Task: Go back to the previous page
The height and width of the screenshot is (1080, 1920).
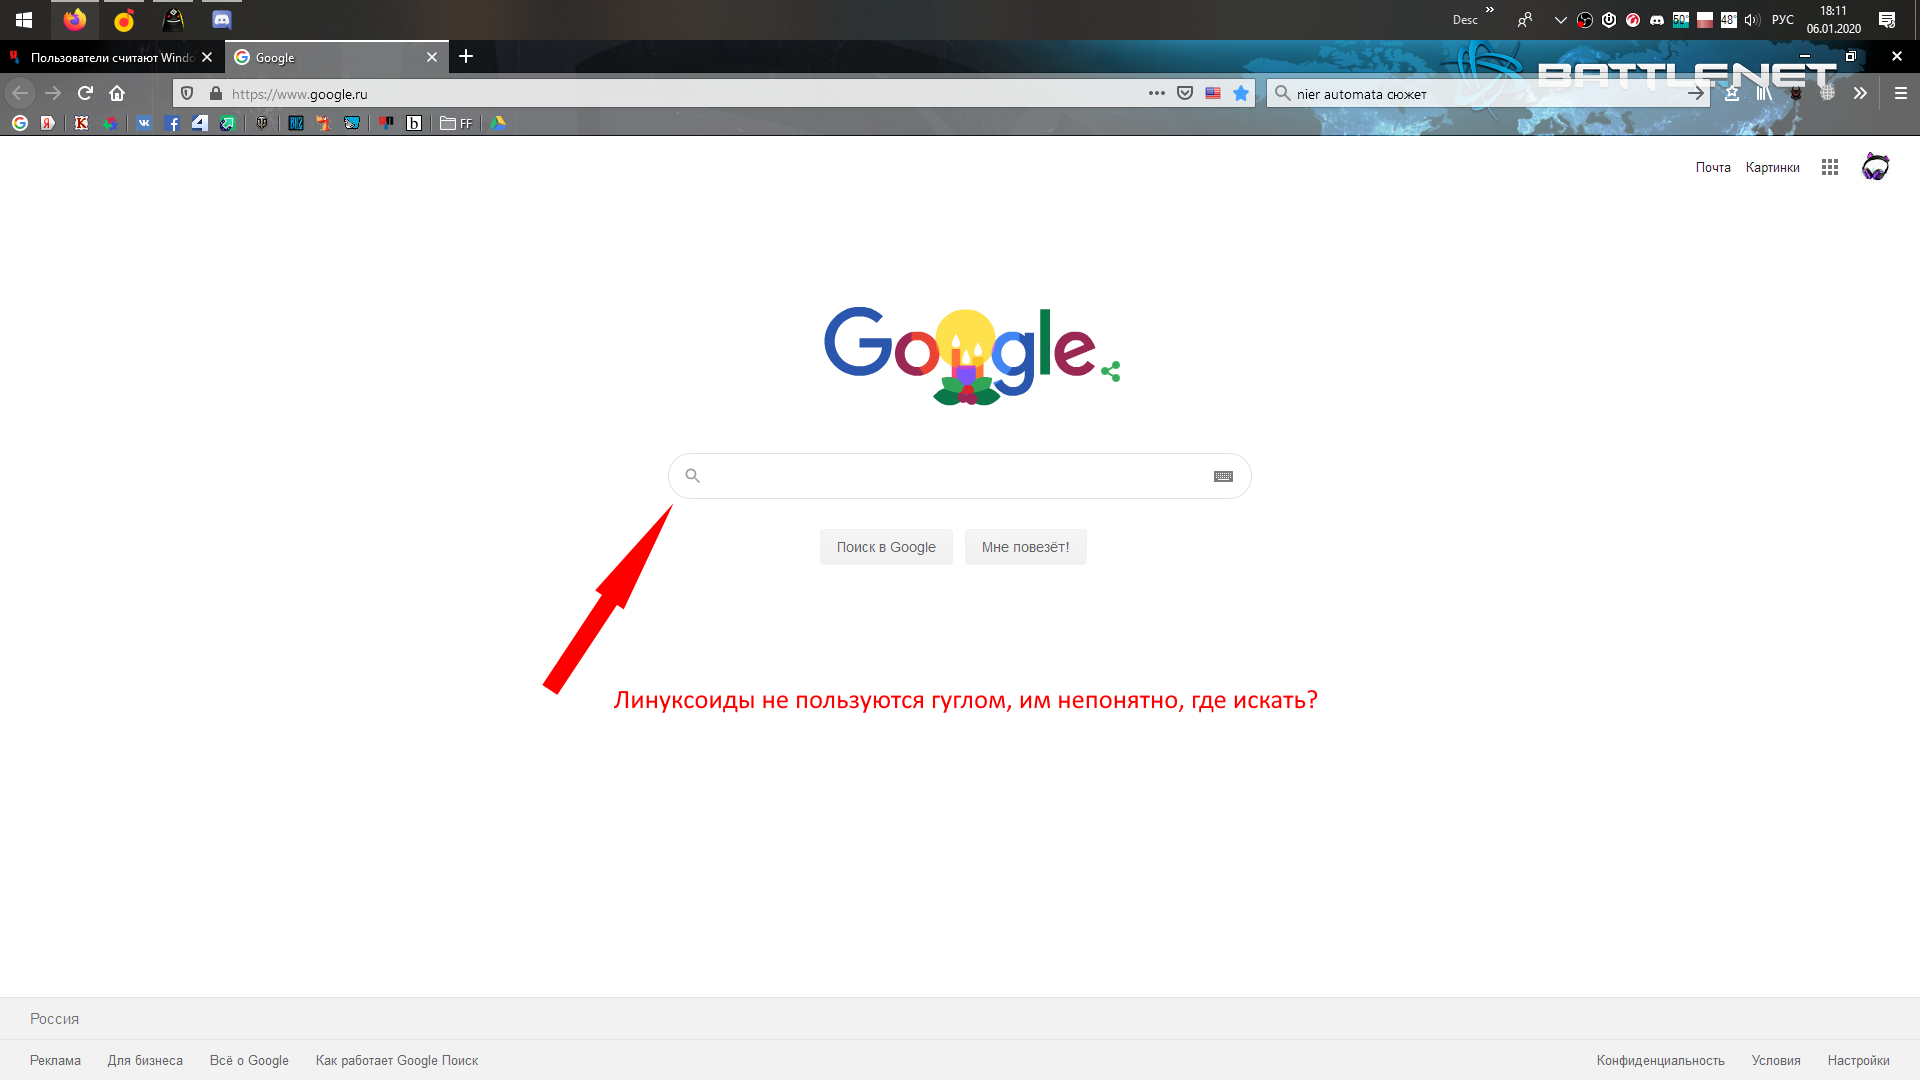Action: pyautogui.click(x=20, y=93)
